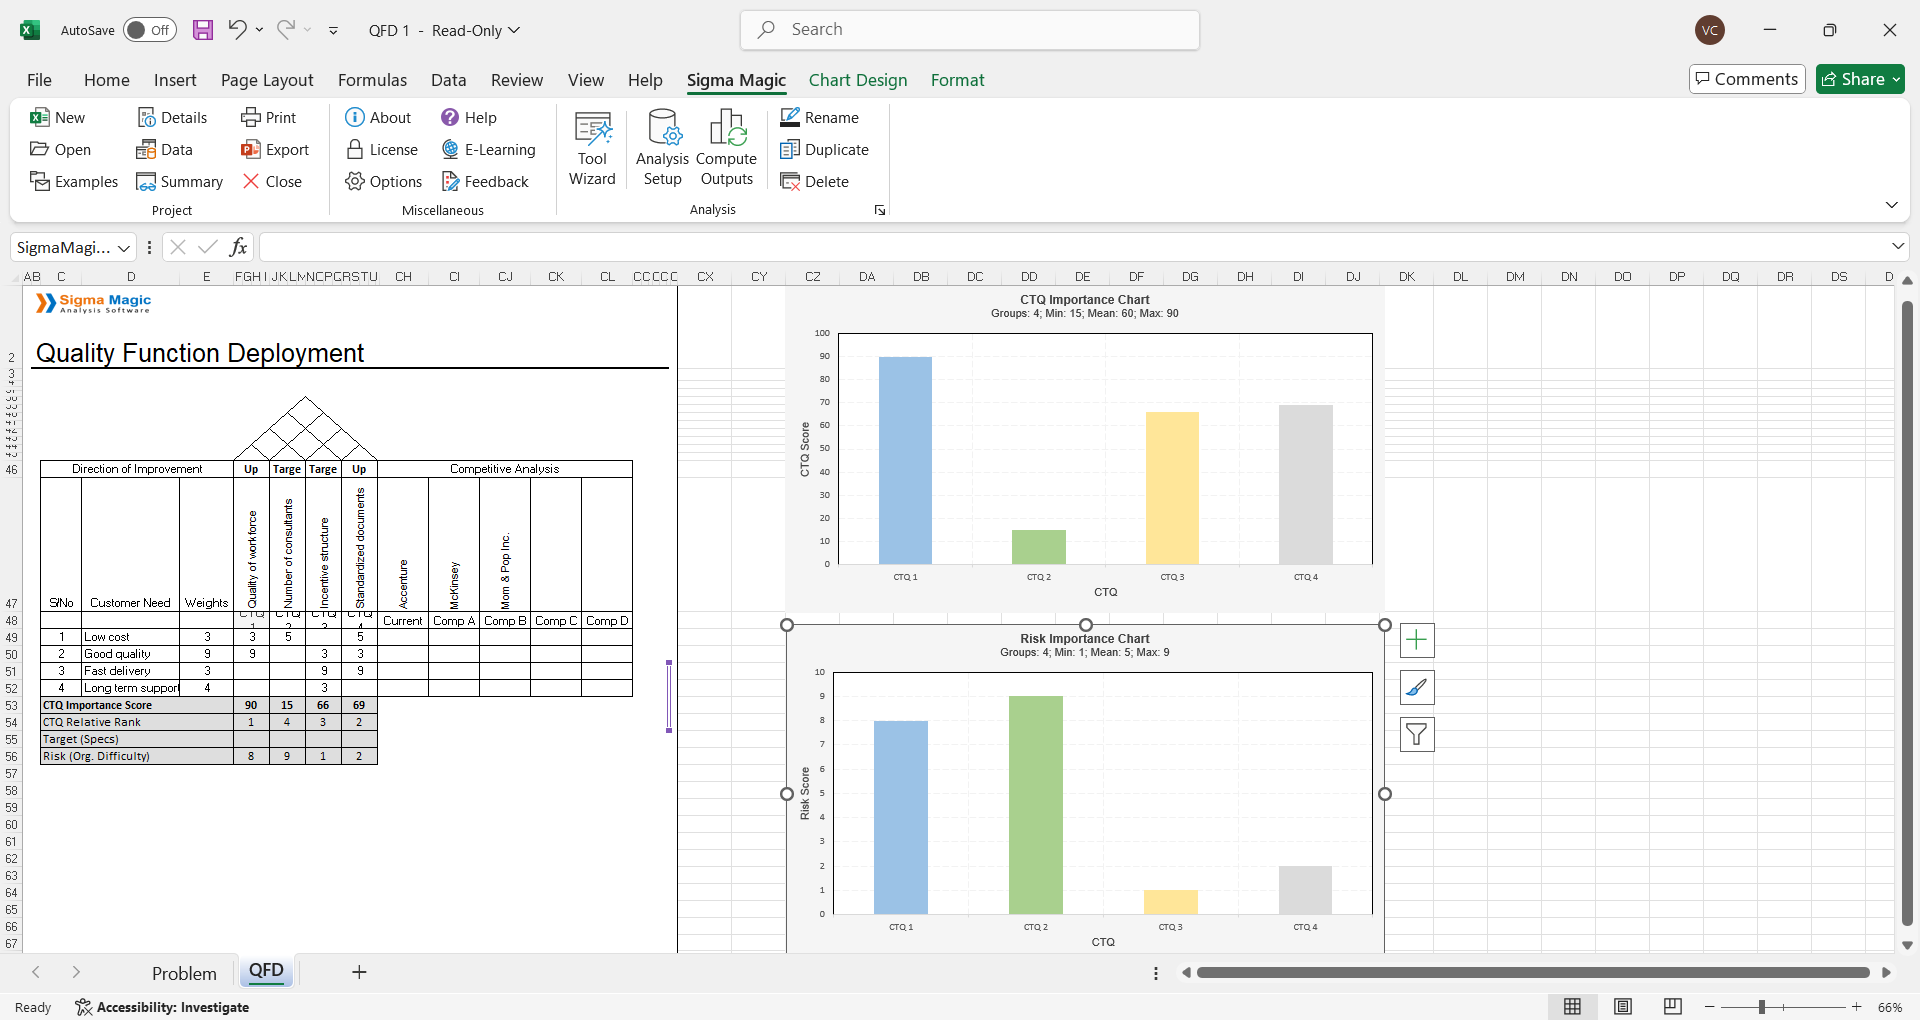Image resolution: width=1920 pixels, height=1020 pixels.
Task: Collapse the ribbon with the chevron
Action: (x=1891, y=205)
